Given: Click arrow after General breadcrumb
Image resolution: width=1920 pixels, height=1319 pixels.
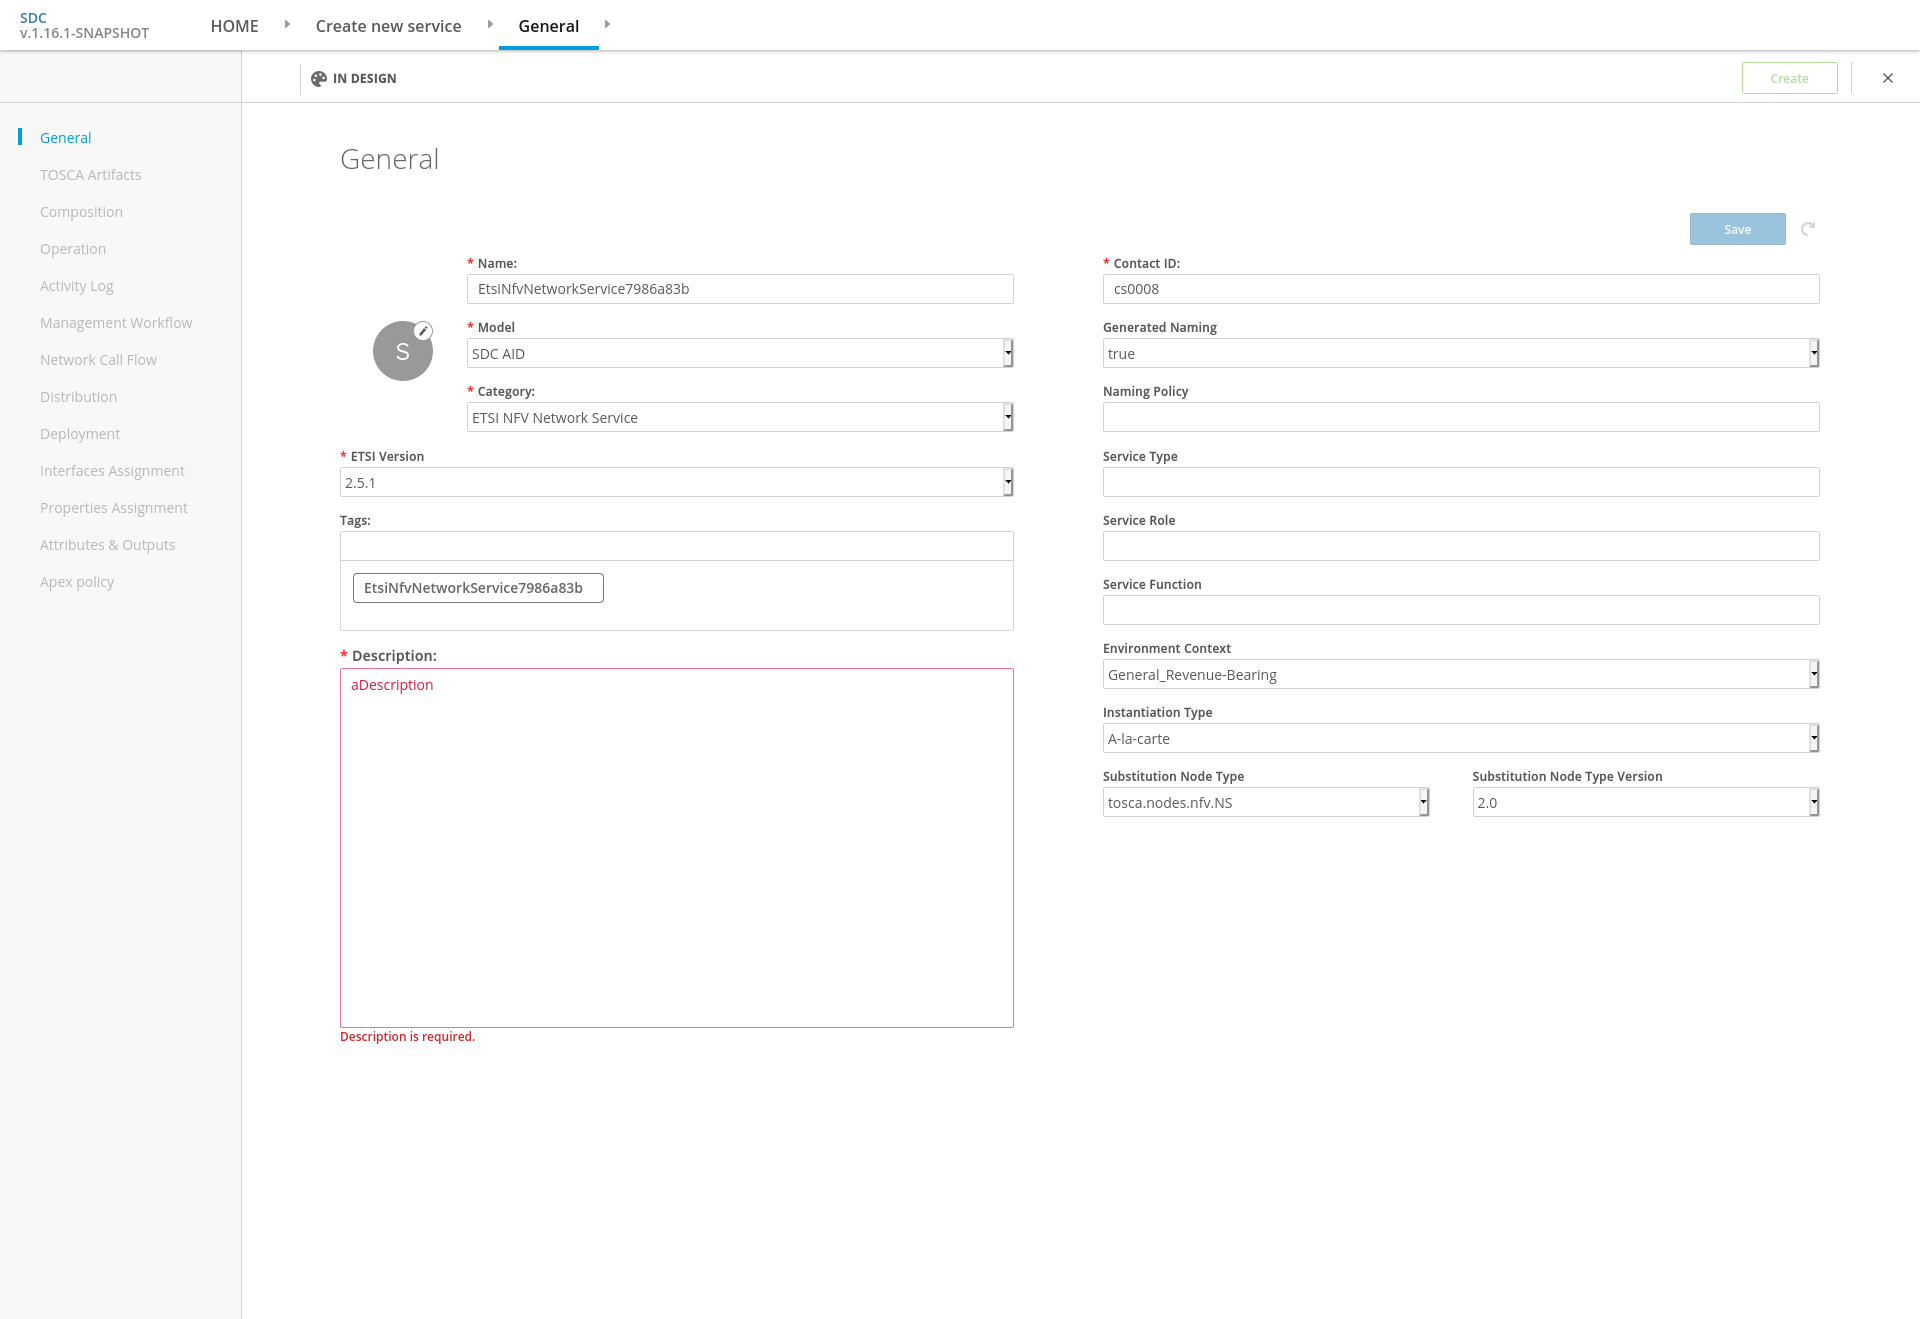Looking at the screenshot, I should (x=607, y=24).
